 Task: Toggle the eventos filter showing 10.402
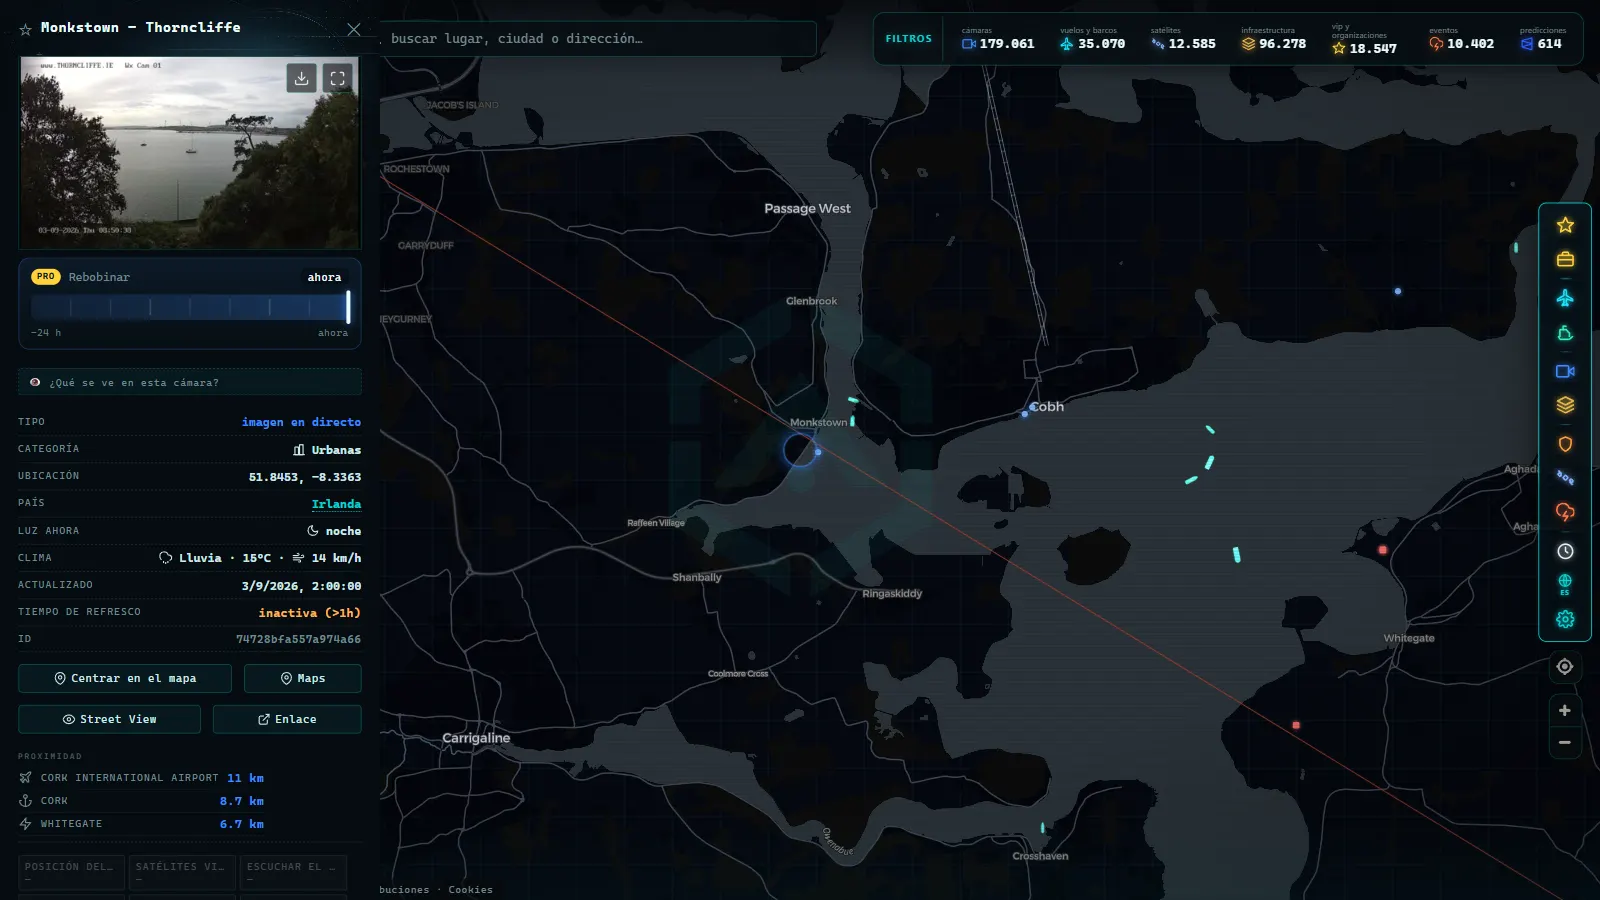[x=1461, y=39]
